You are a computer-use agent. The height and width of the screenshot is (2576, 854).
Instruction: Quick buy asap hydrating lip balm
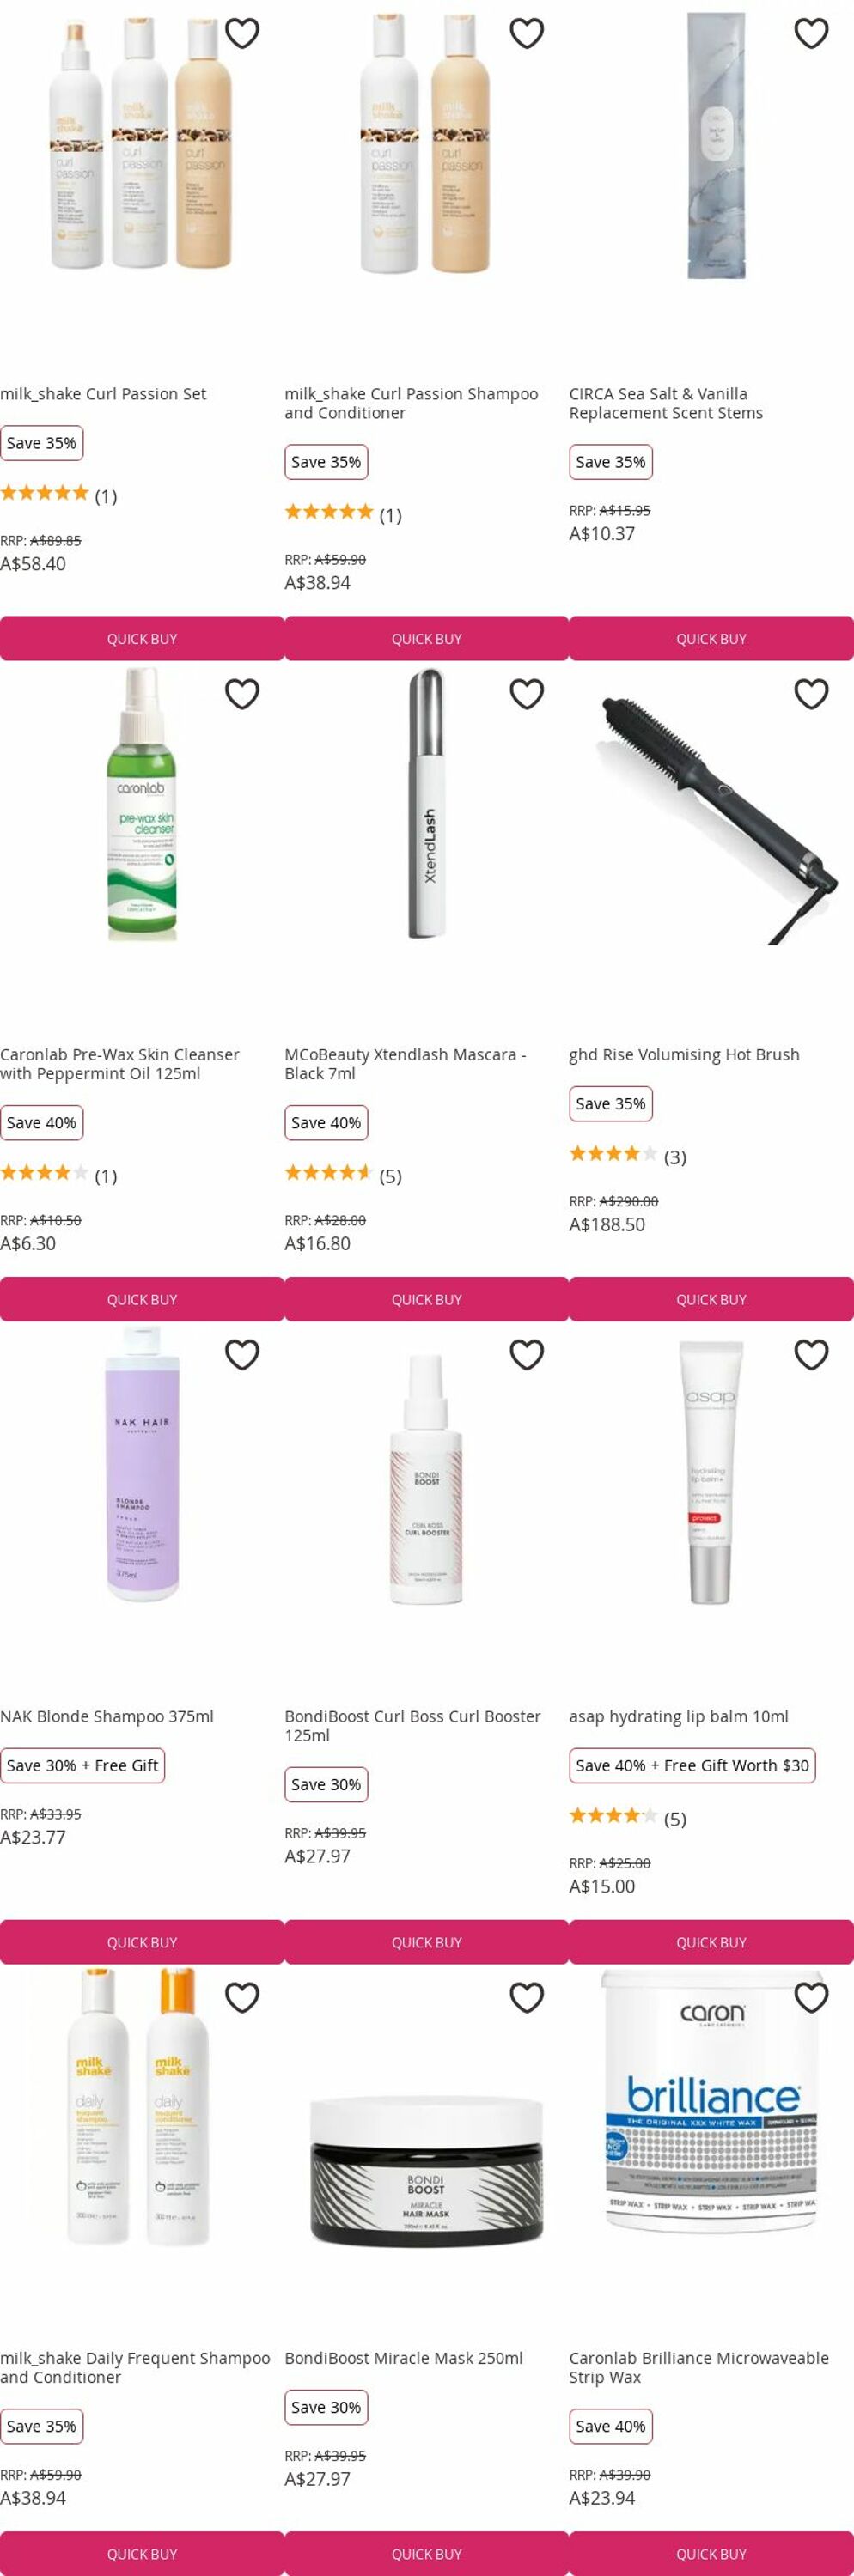[711, 1942]
